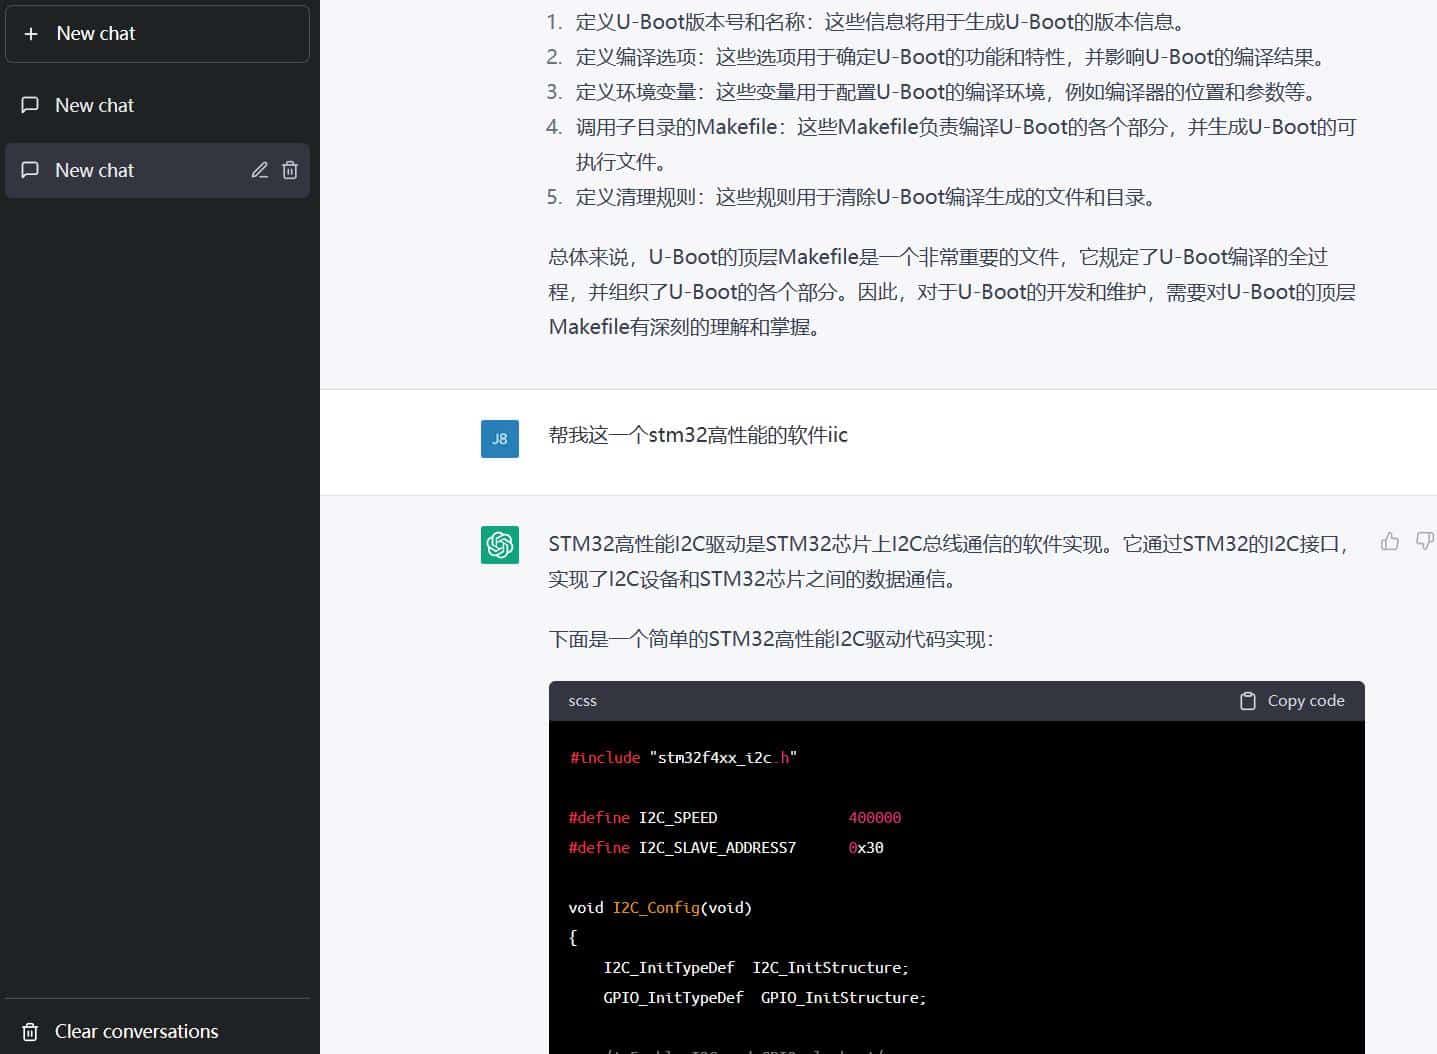Click the plus icon beside New chat

coord(31,34)
